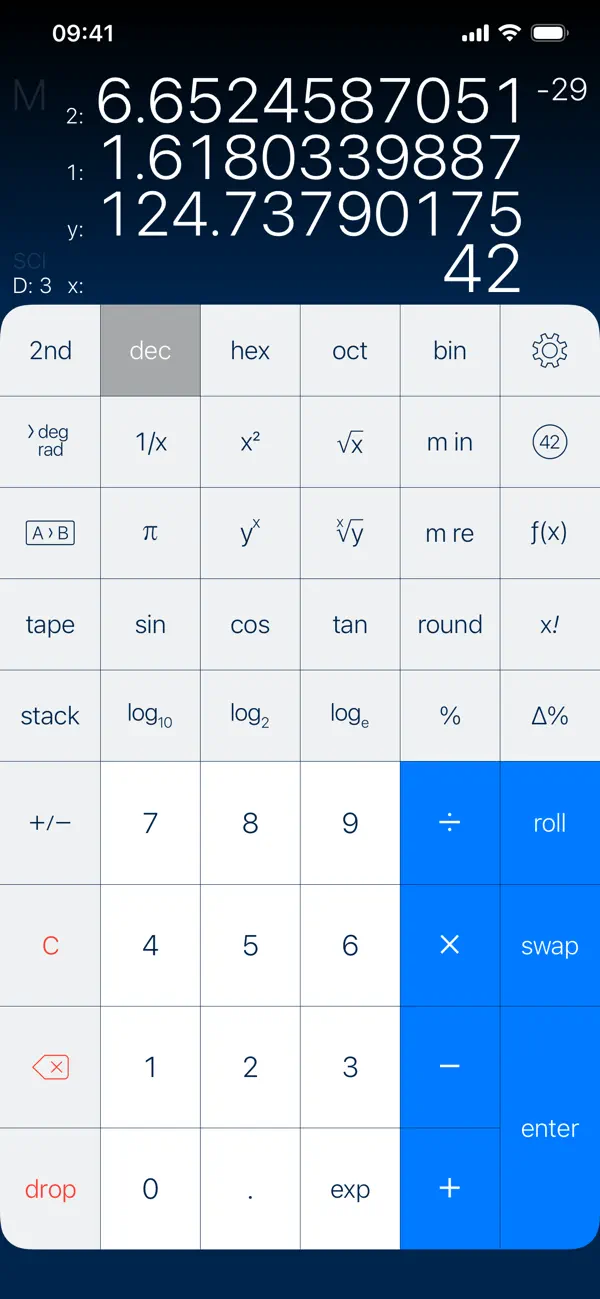The image size is (600, 1299).
Task: Switch to binary base
Action: pos(449,350)
